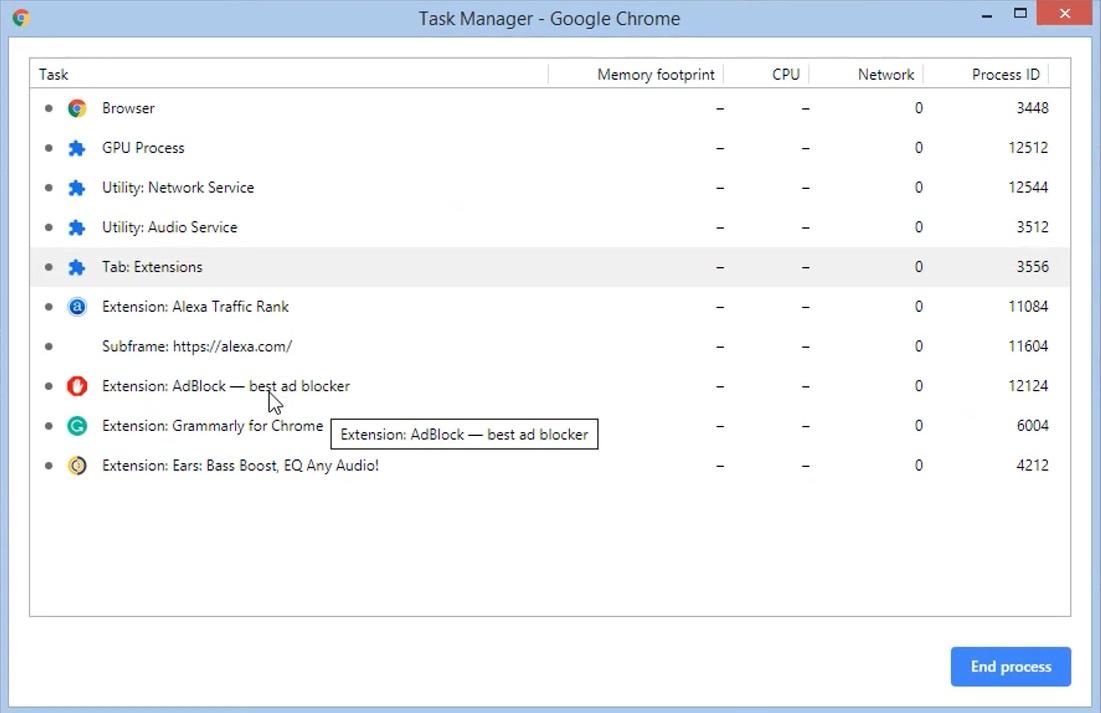Sort the list by the Task column header
The height and width of the screenshot is (713, 1101).
tap(289, 74)
